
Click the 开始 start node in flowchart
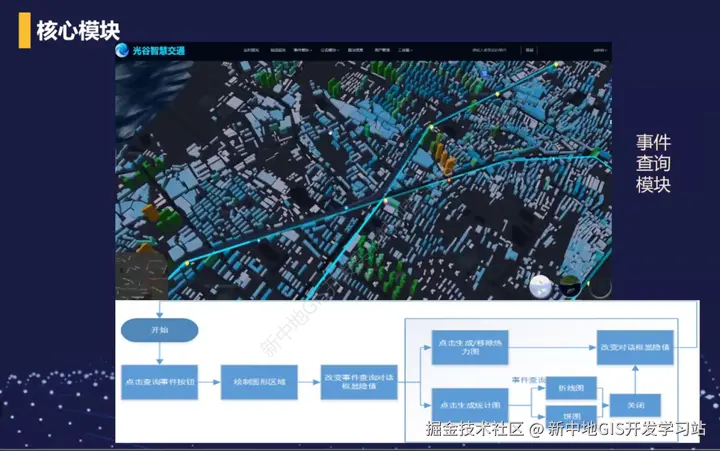pyautogui.click(x=159, y=330)
